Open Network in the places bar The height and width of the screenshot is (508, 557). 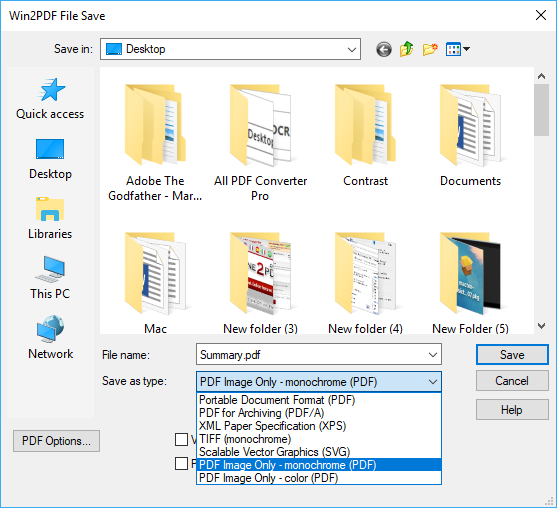50,338
